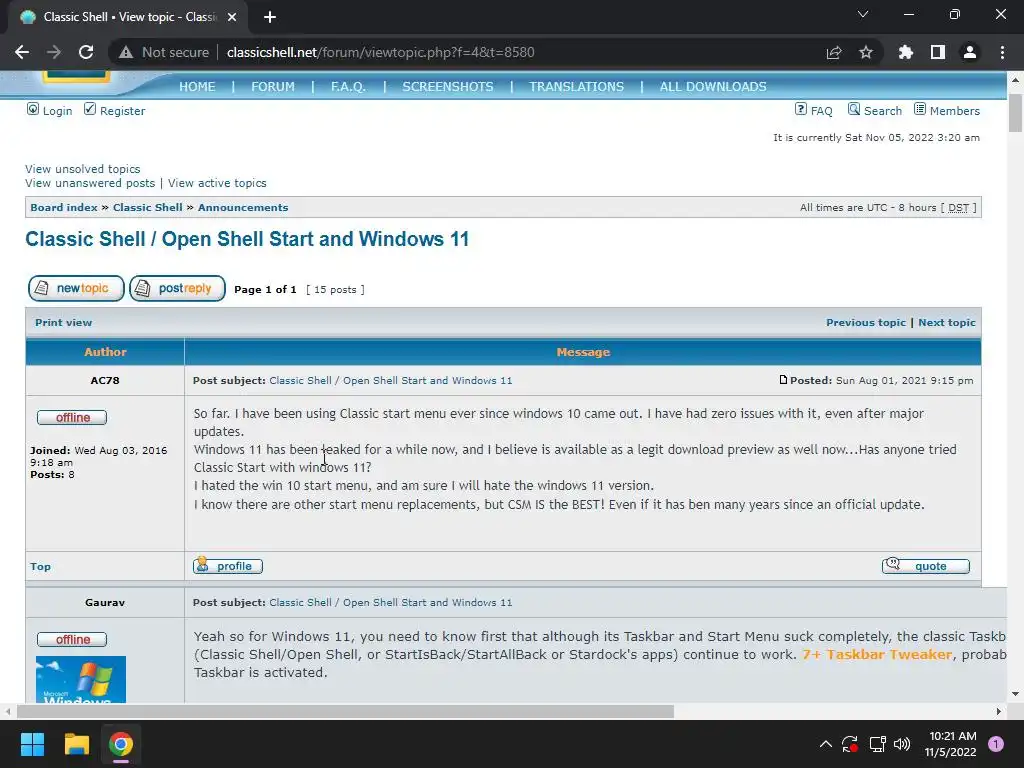
Task: Open F.A.Q. in the site navigation
Action: tap(348, 86)
